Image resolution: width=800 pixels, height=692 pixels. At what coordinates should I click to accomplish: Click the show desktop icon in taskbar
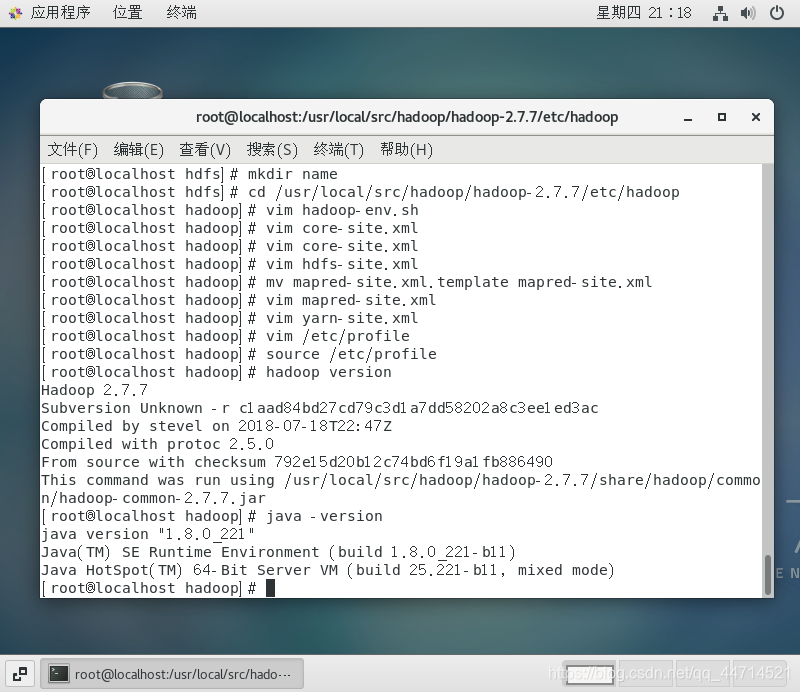[x=20, y=674]
